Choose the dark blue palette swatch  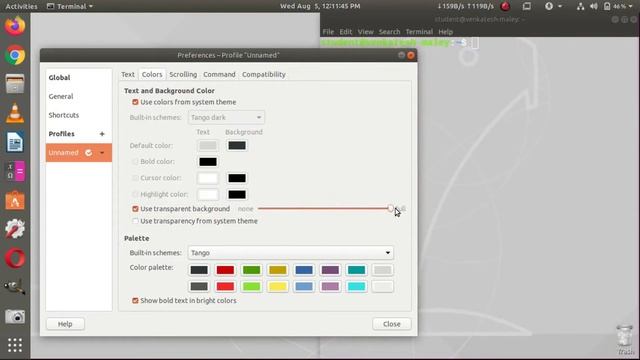tap(304, 270)
